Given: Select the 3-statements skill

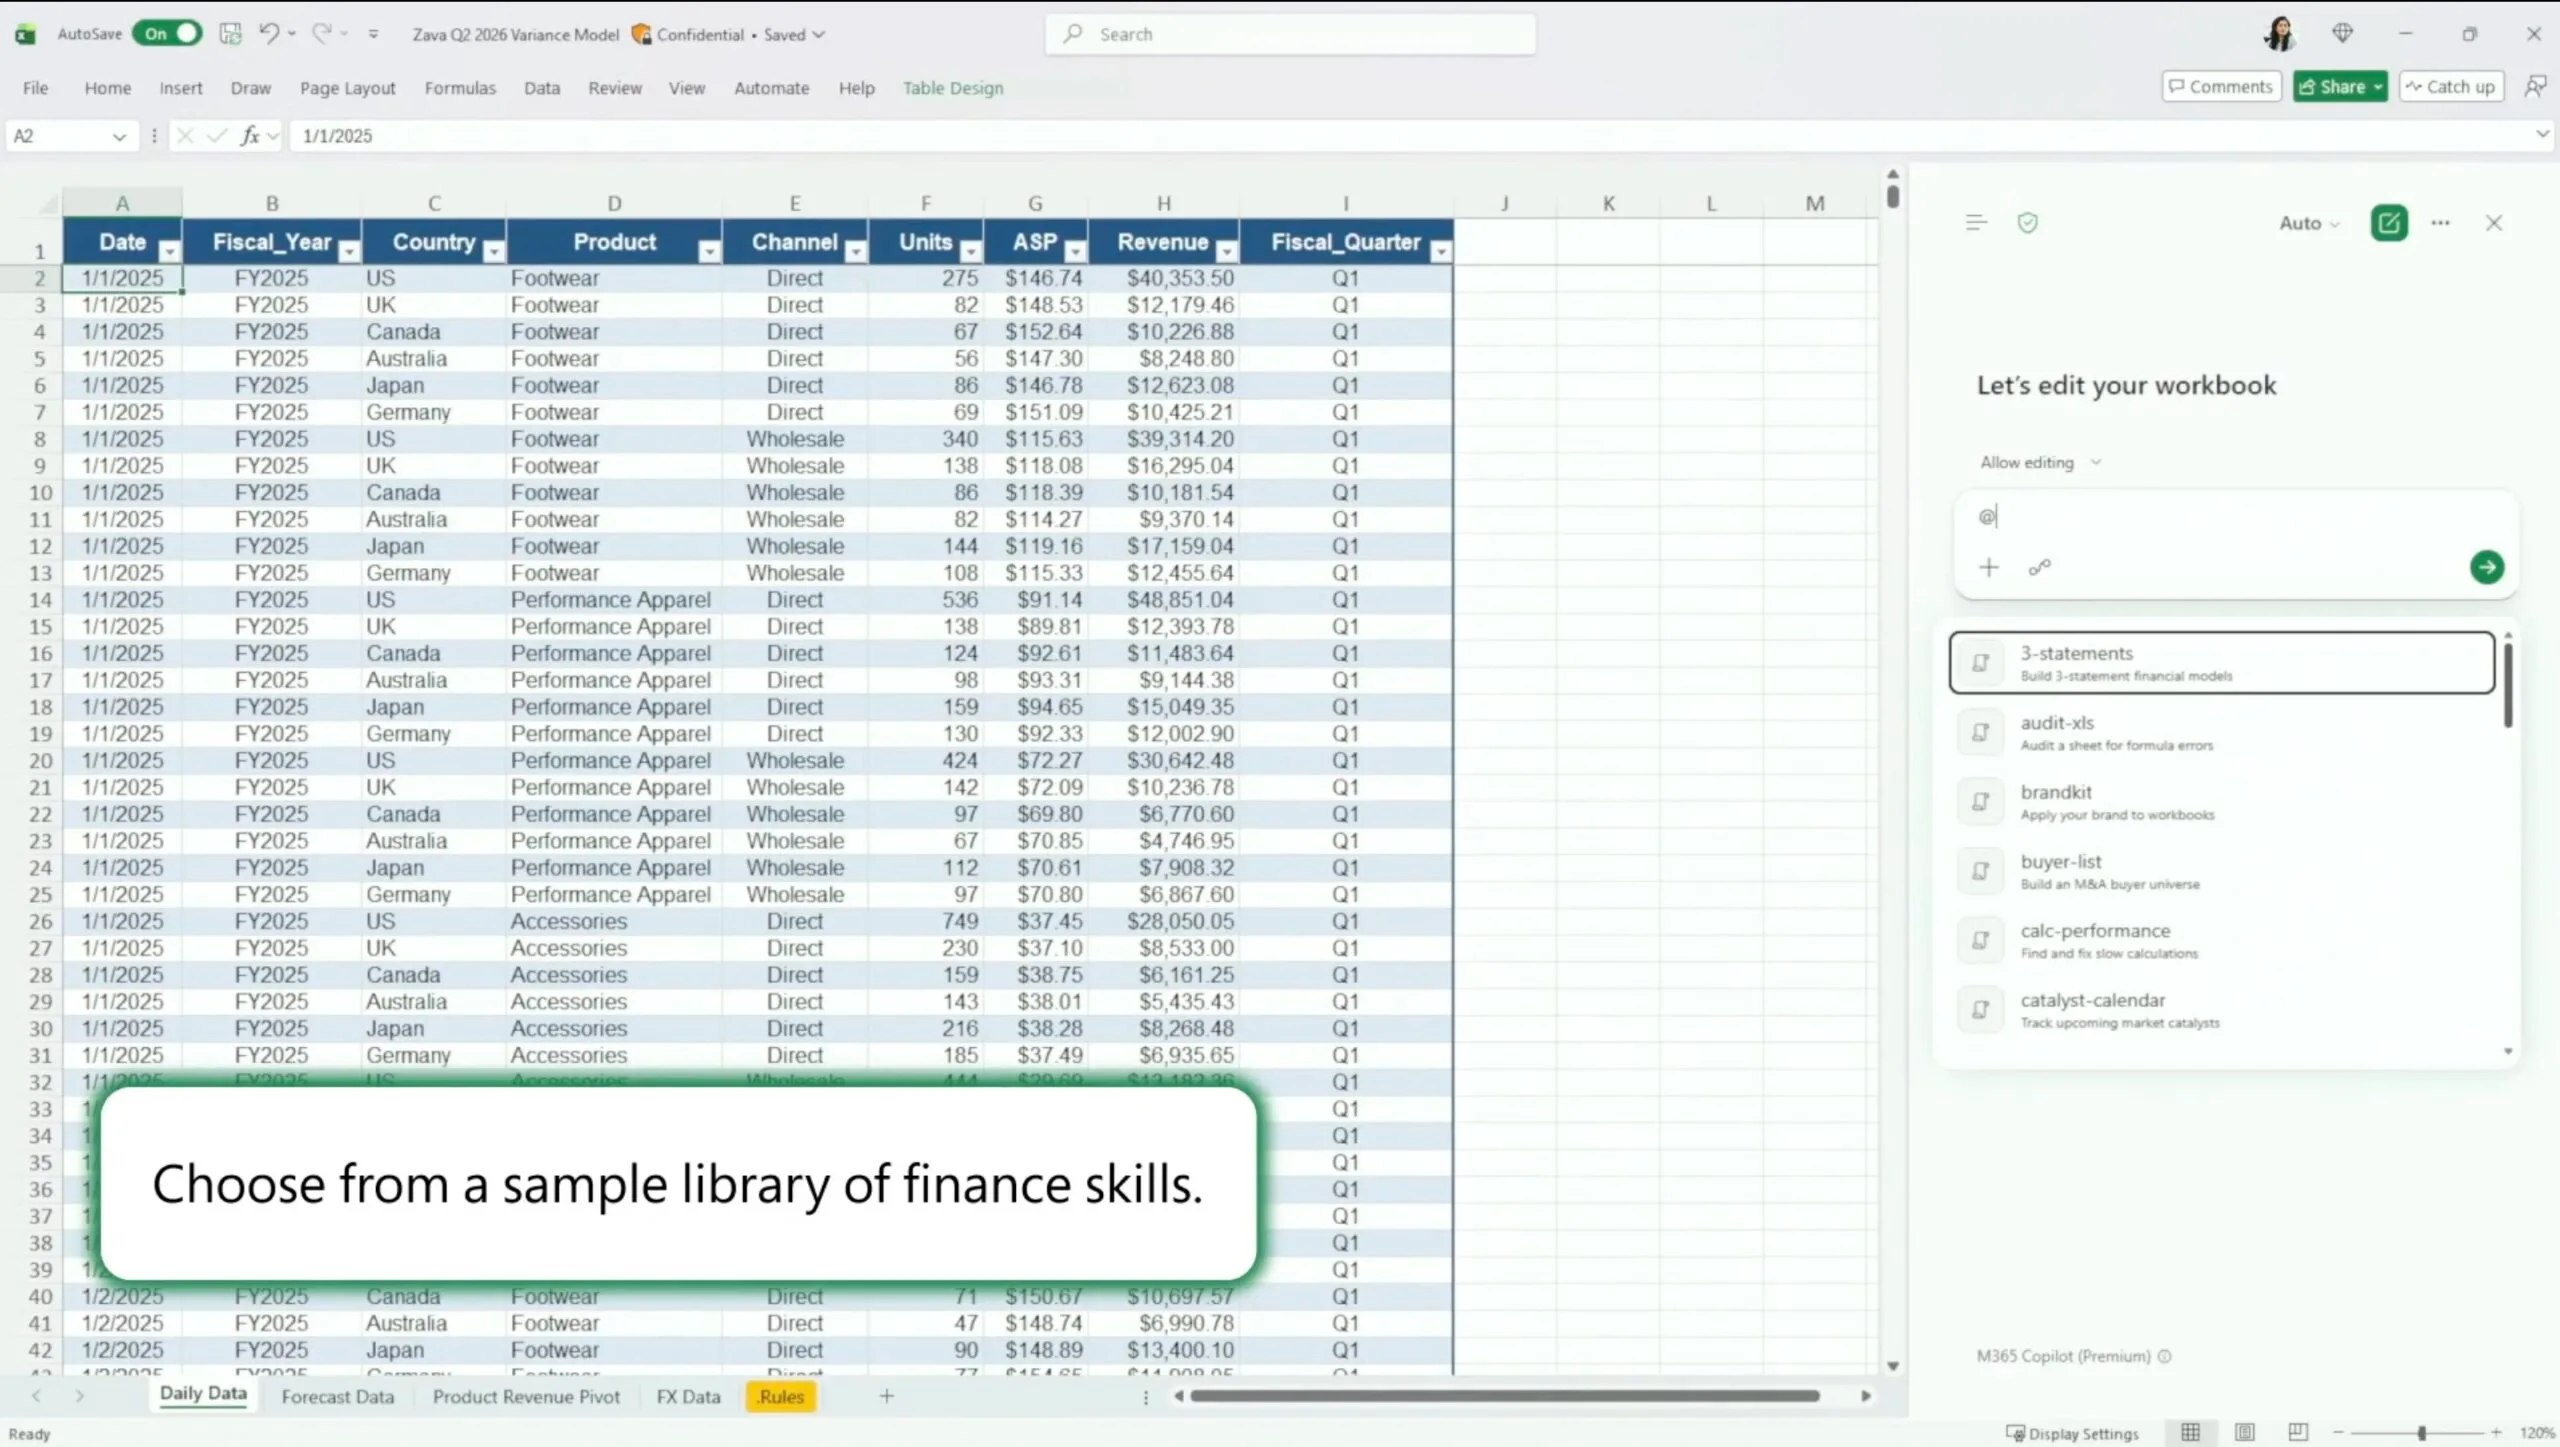Looking at the screenshot, I should [2222, 662].
